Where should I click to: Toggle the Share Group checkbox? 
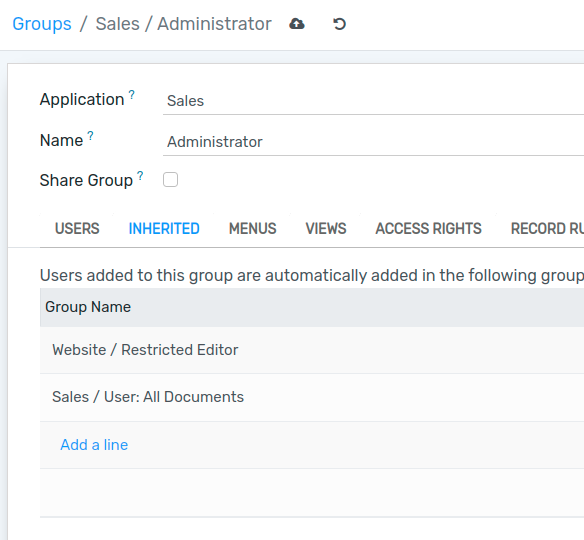(171, 180)
